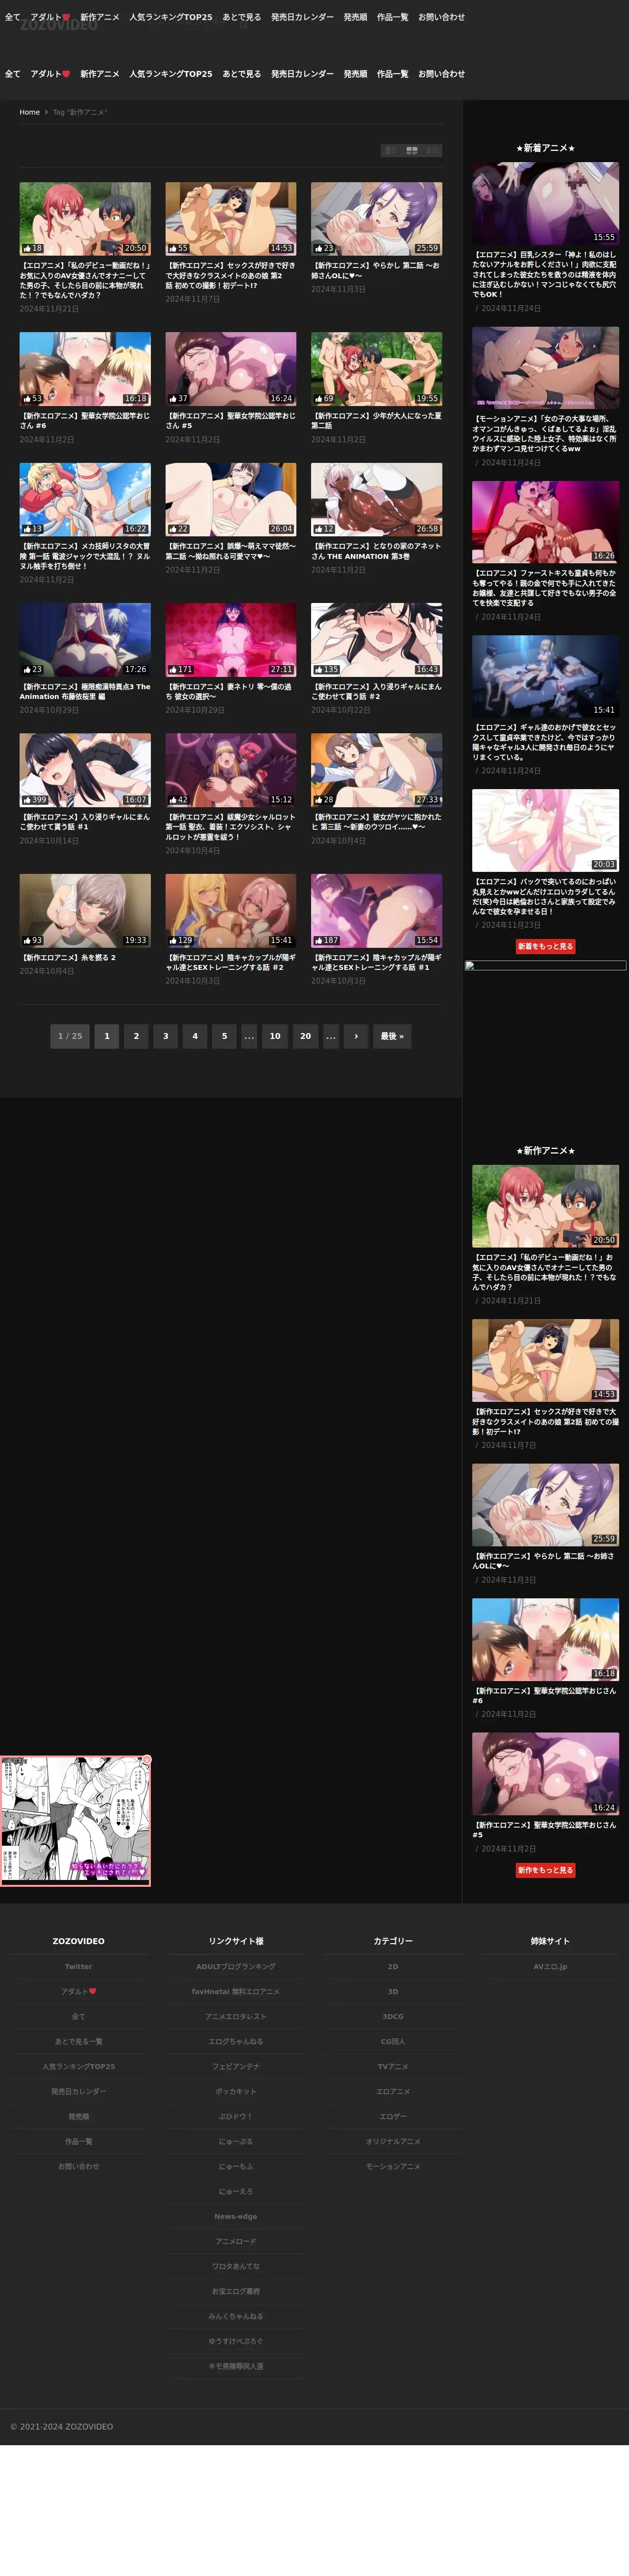Open the エロゲー category in the footer

point(393,2116)
